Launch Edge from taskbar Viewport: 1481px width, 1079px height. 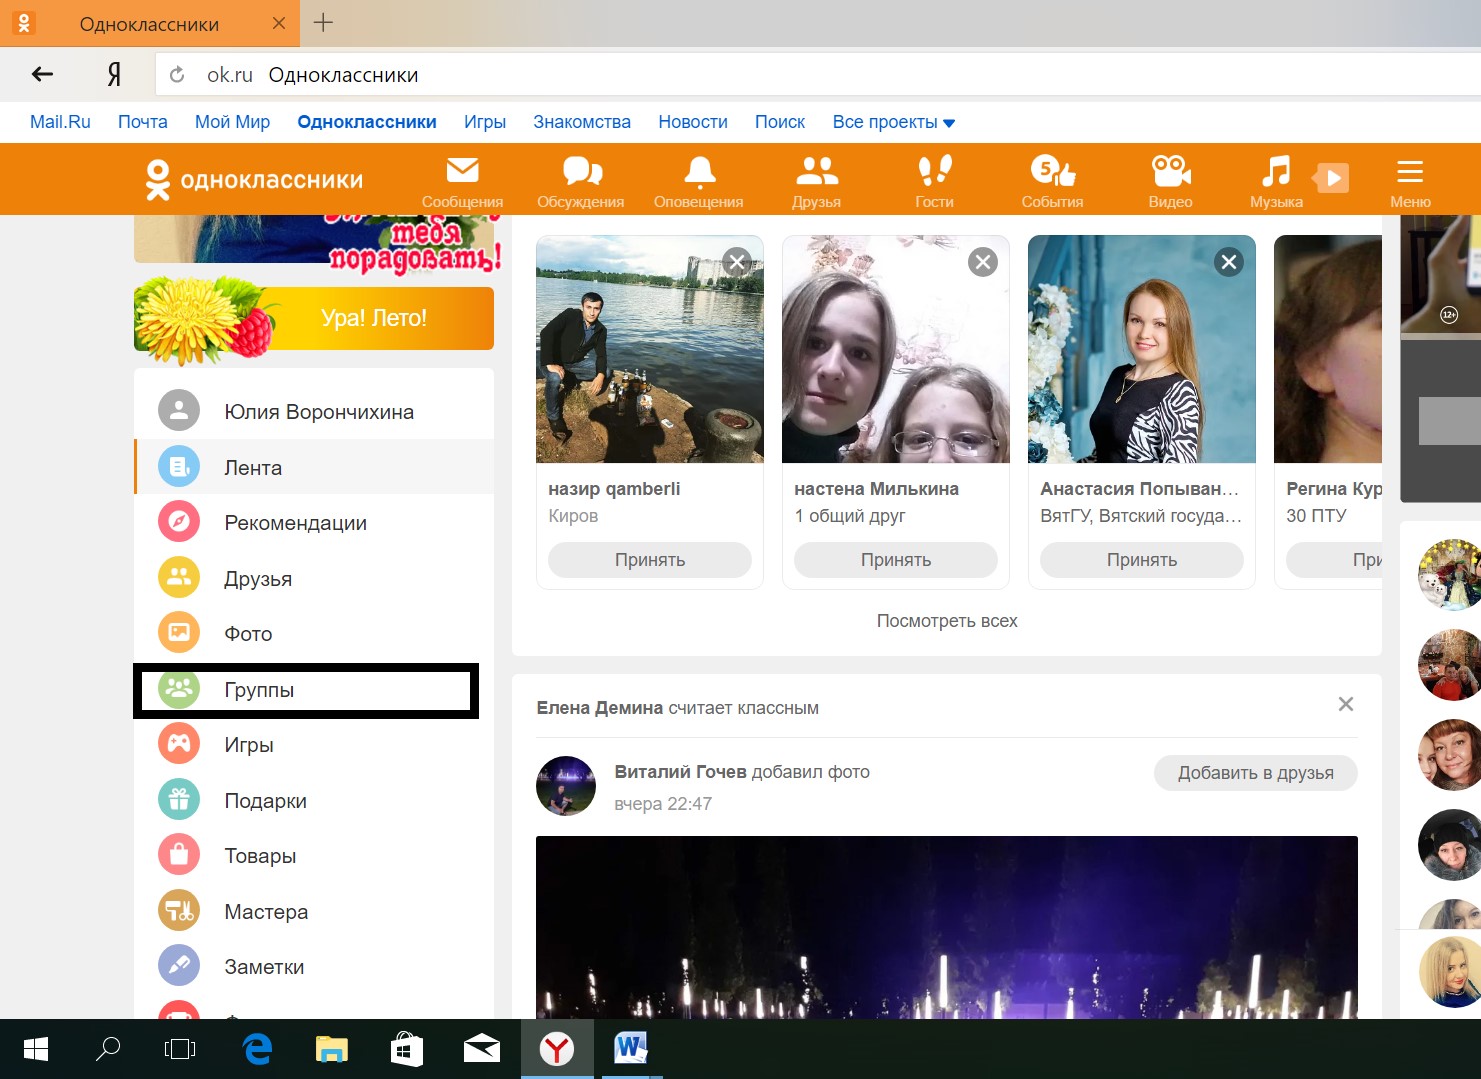click(x=258, y=1049)
